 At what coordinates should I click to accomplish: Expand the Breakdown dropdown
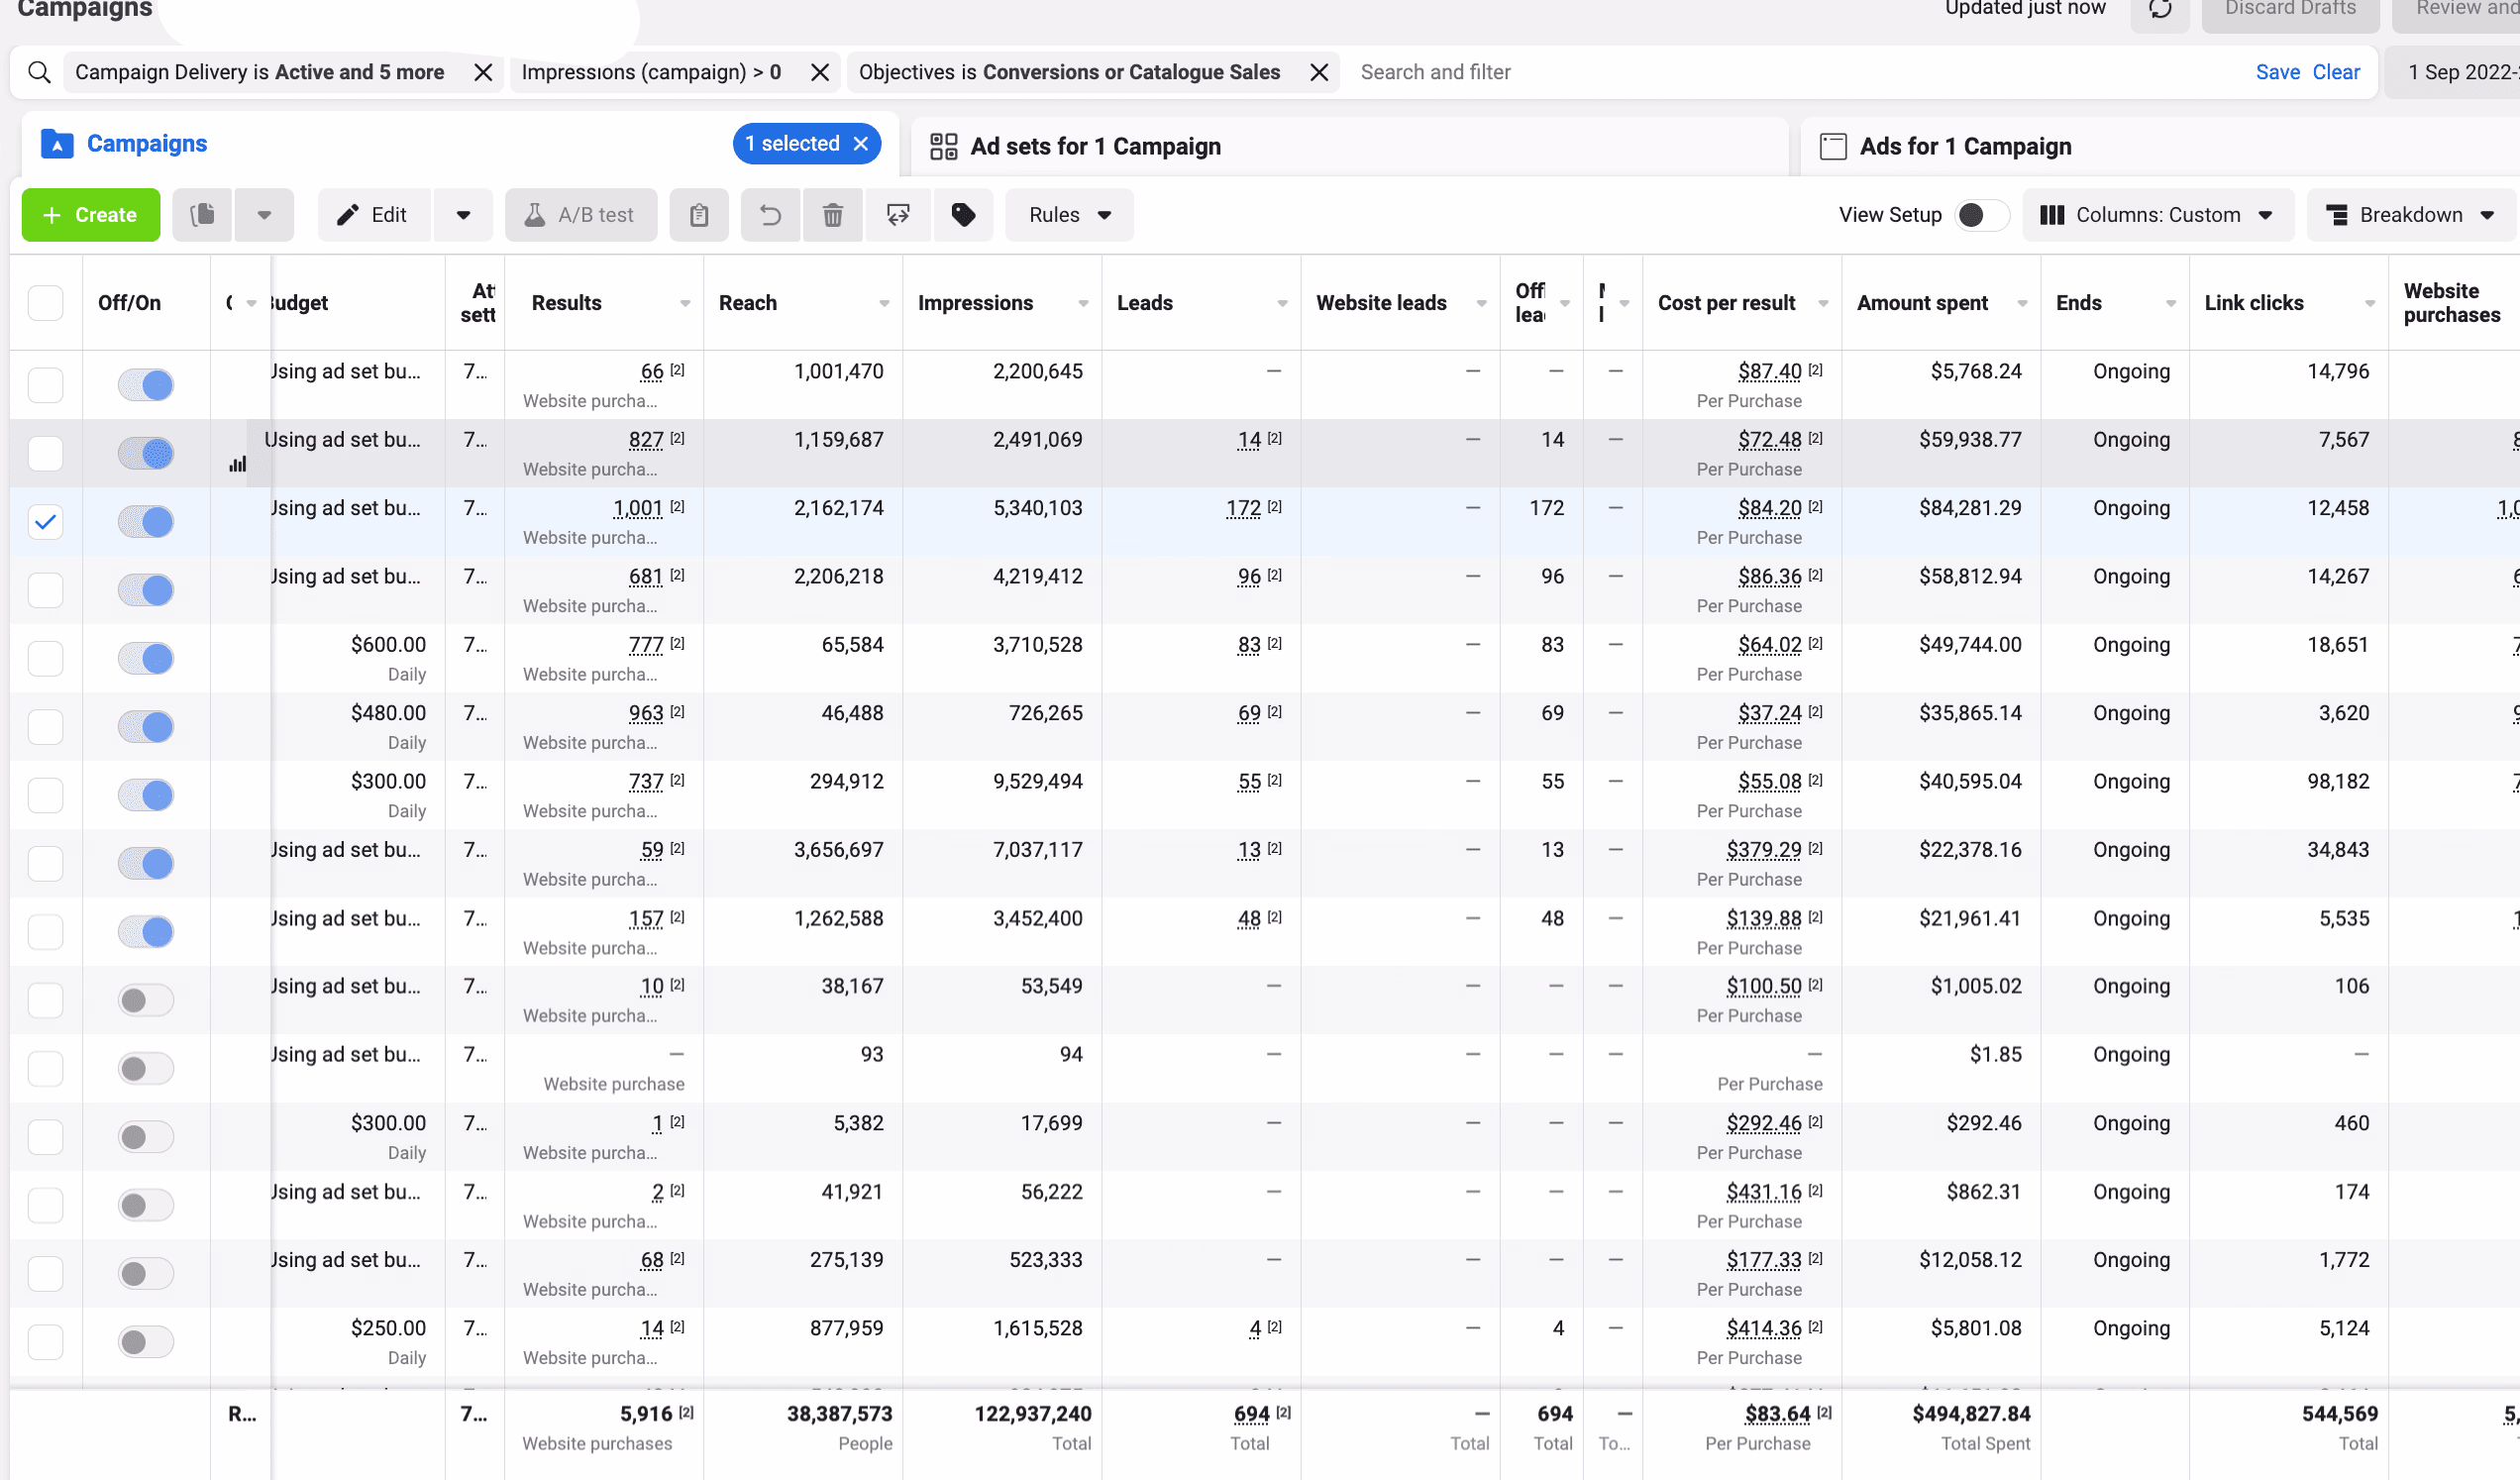pyautogui.click(x=2410, y=215)
